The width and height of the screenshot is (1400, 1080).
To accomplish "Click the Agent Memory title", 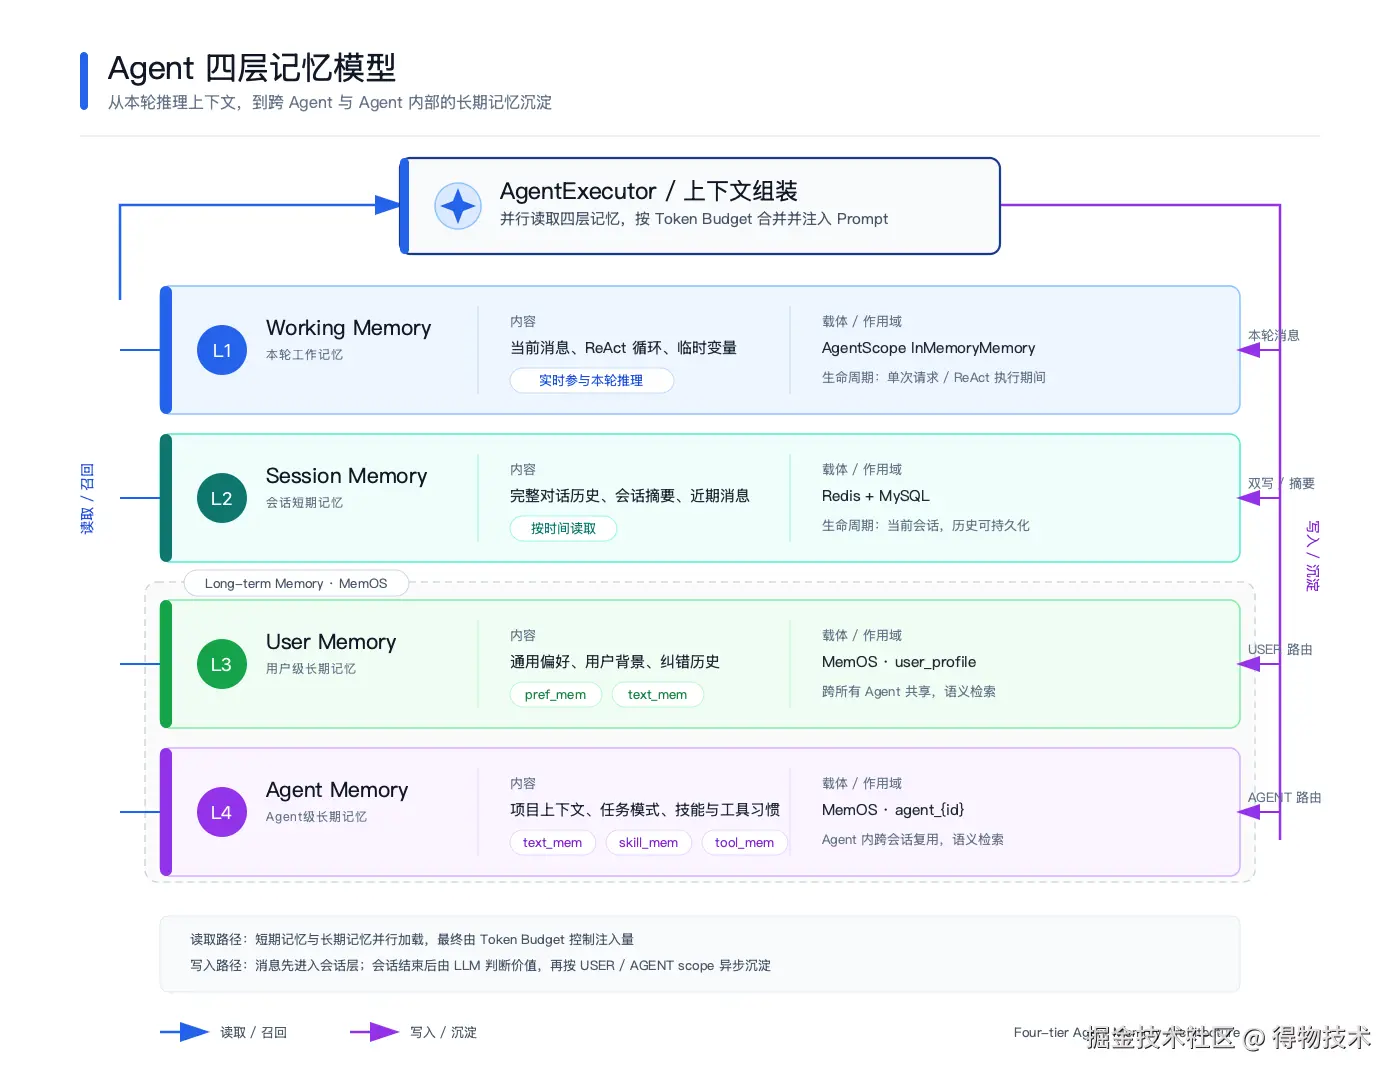I will tap(337, 790).
